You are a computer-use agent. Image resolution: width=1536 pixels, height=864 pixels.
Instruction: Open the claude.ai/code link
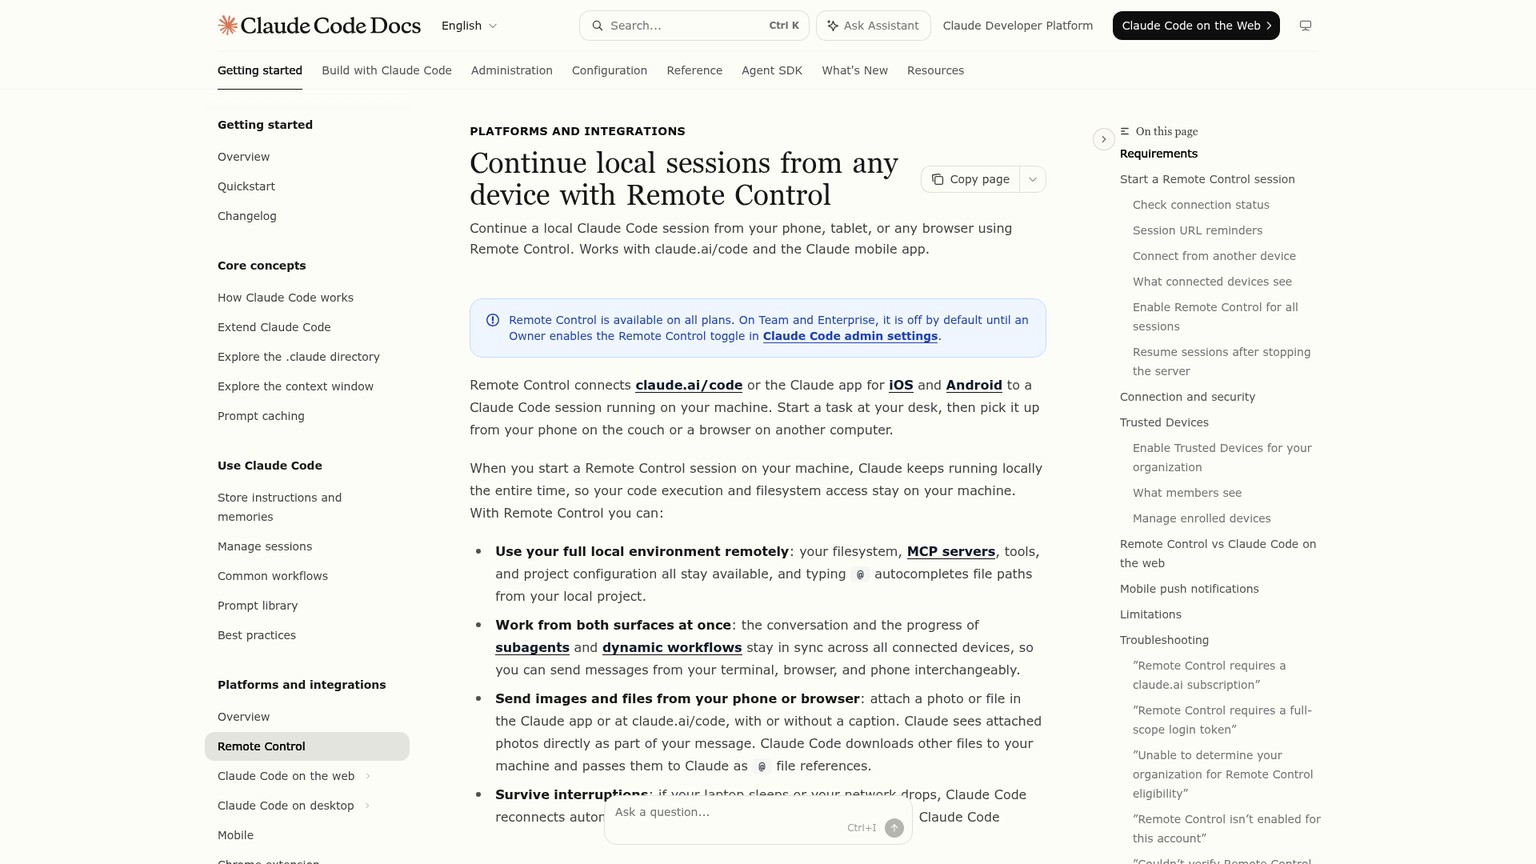[x=689, y=386]
